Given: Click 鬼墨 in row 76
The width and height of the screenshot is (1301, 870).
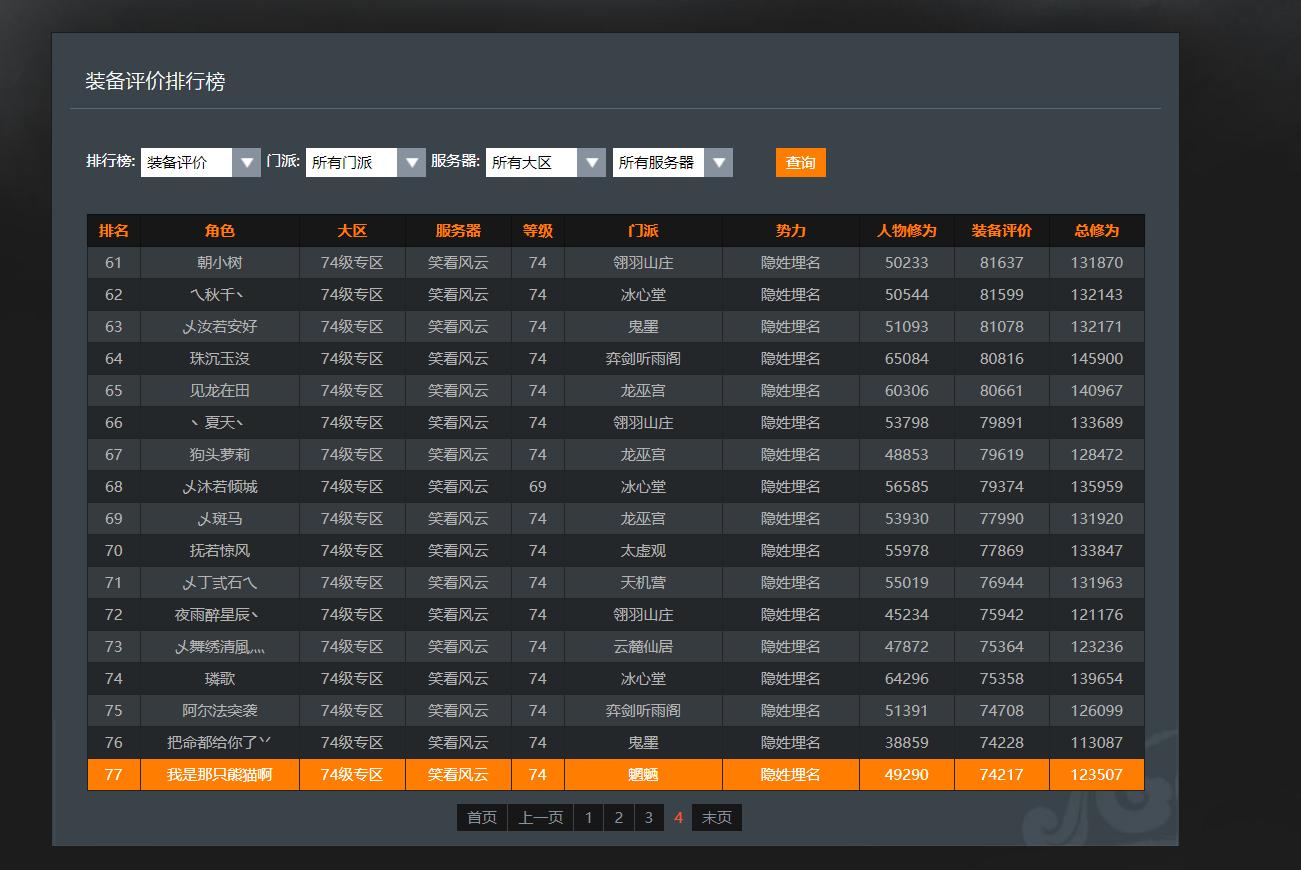Looking at the screenshot, I should point(643,743).
